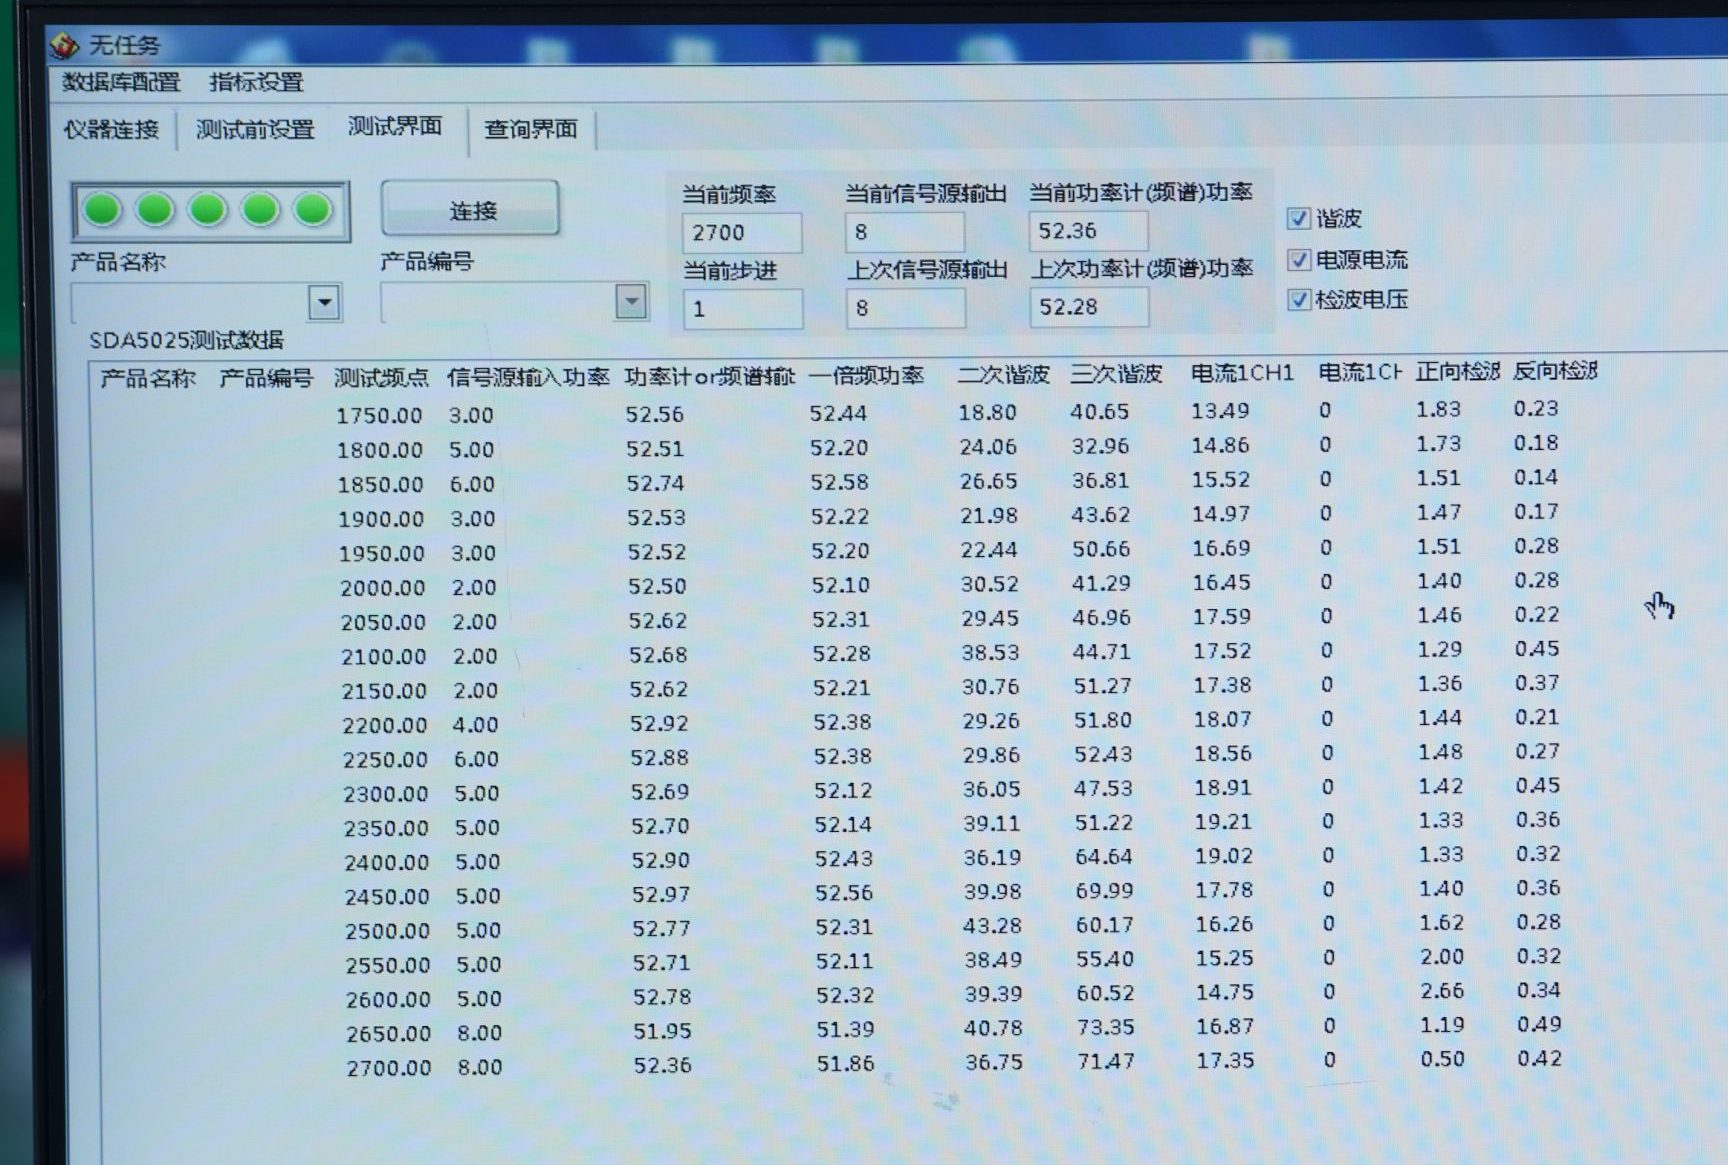Select the 1950.00 frequency row cell
Image resolution: width=1728 pixels, height=1165 pixels.
(382, 554)
